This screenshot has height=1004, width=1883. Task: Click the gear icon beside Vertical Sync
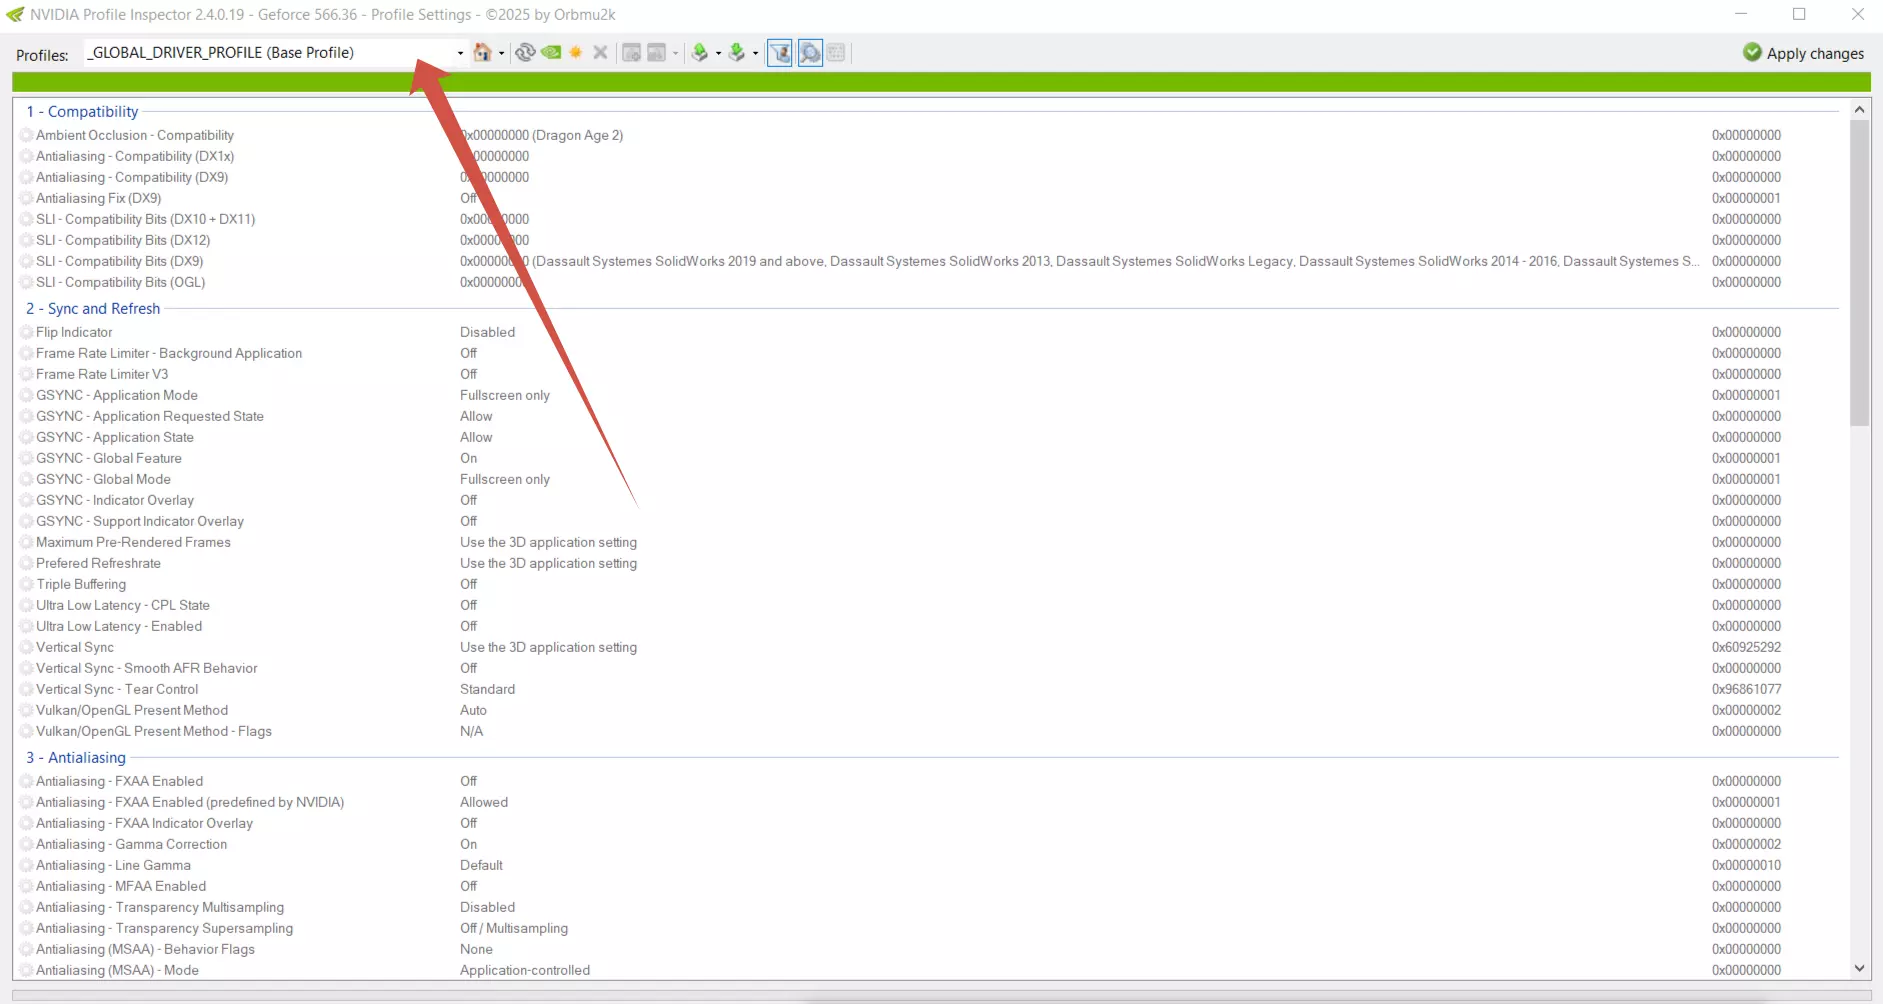[26, 648]
